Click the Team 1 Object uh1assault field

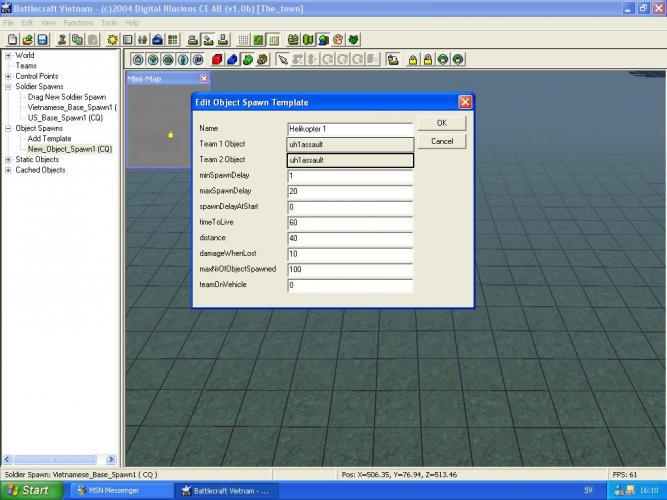tap(349, 144)
